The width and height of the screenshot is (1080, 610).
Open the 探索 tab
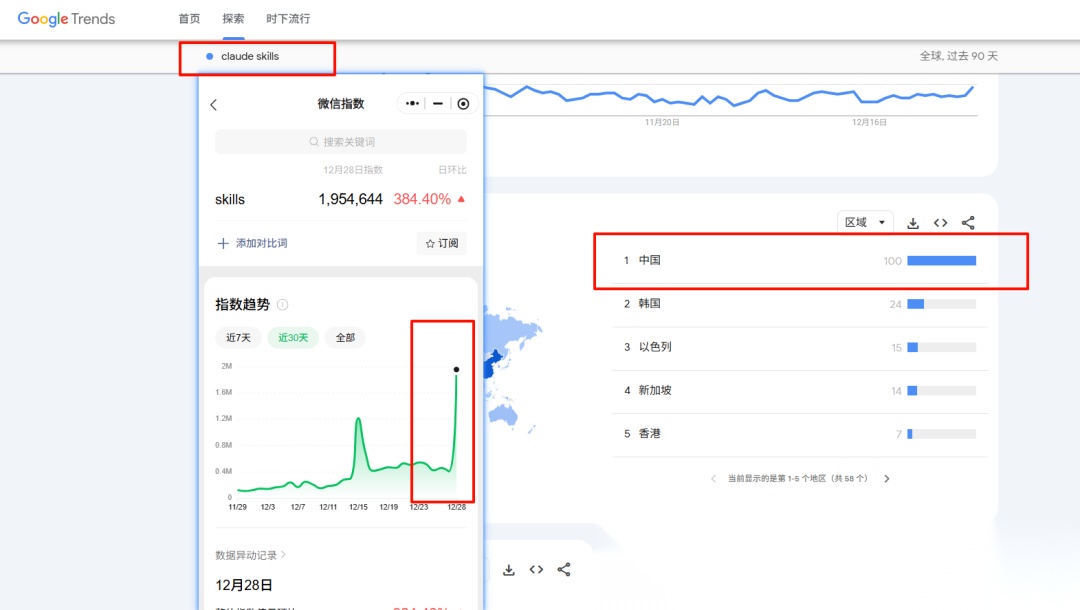click(233, 19)
